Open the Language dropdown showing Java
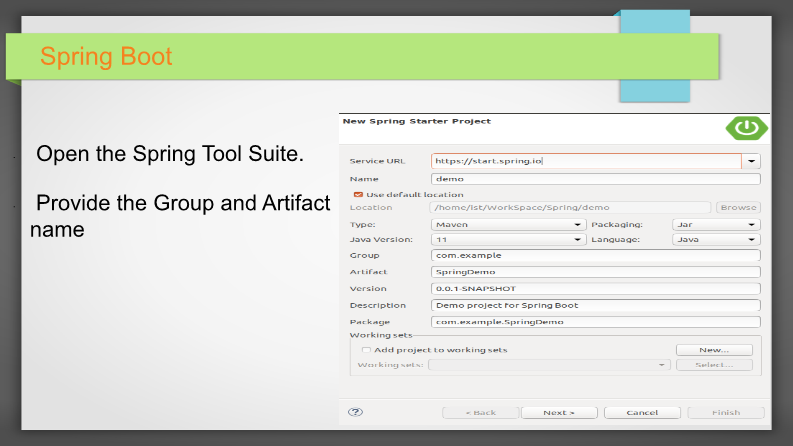The height and width of the screenshot is (446, 793). [716, 240]
